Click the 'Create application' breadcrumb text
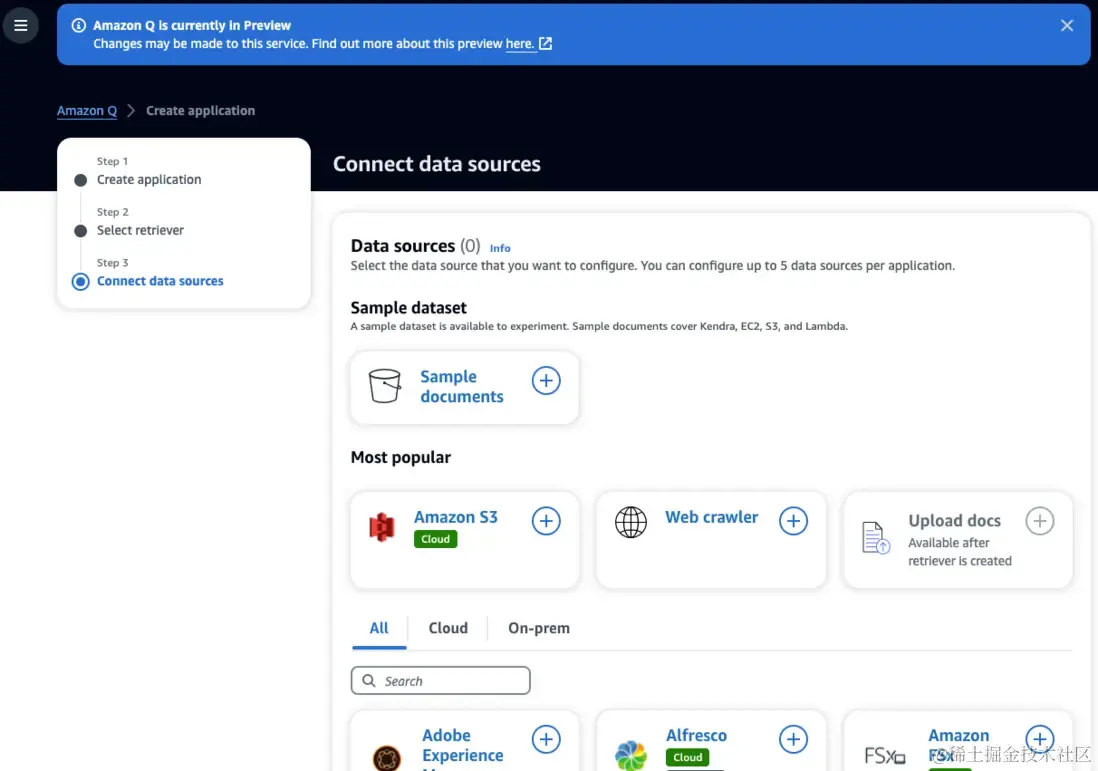Viewport: 1098px width, 771px height. [200, 111]
